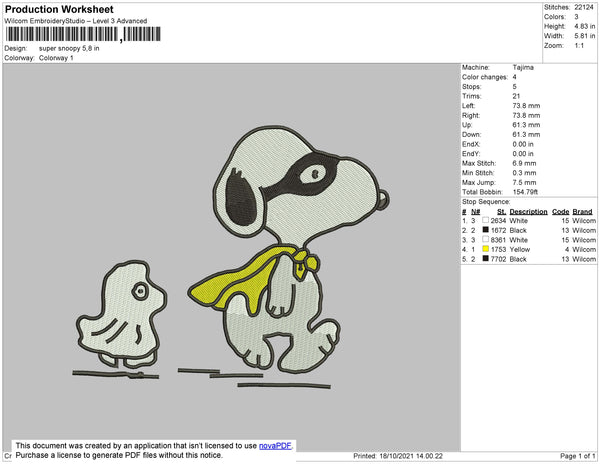This screenshot has height=464, width=600.
Task: Click the Left value '73.8 mm'
Action: [526, 106]
